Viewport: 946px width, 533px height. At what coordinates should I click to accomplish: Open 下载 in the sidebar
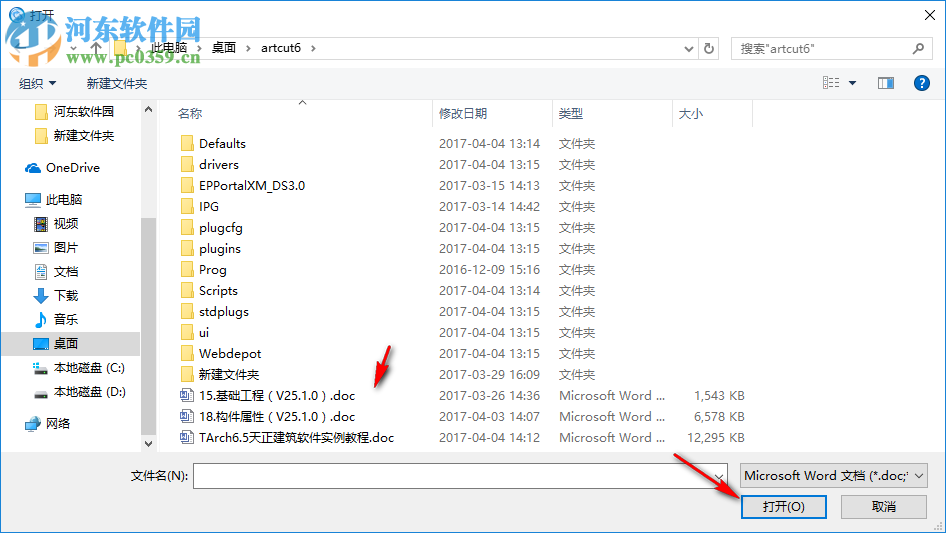click(x=56, y=296)
